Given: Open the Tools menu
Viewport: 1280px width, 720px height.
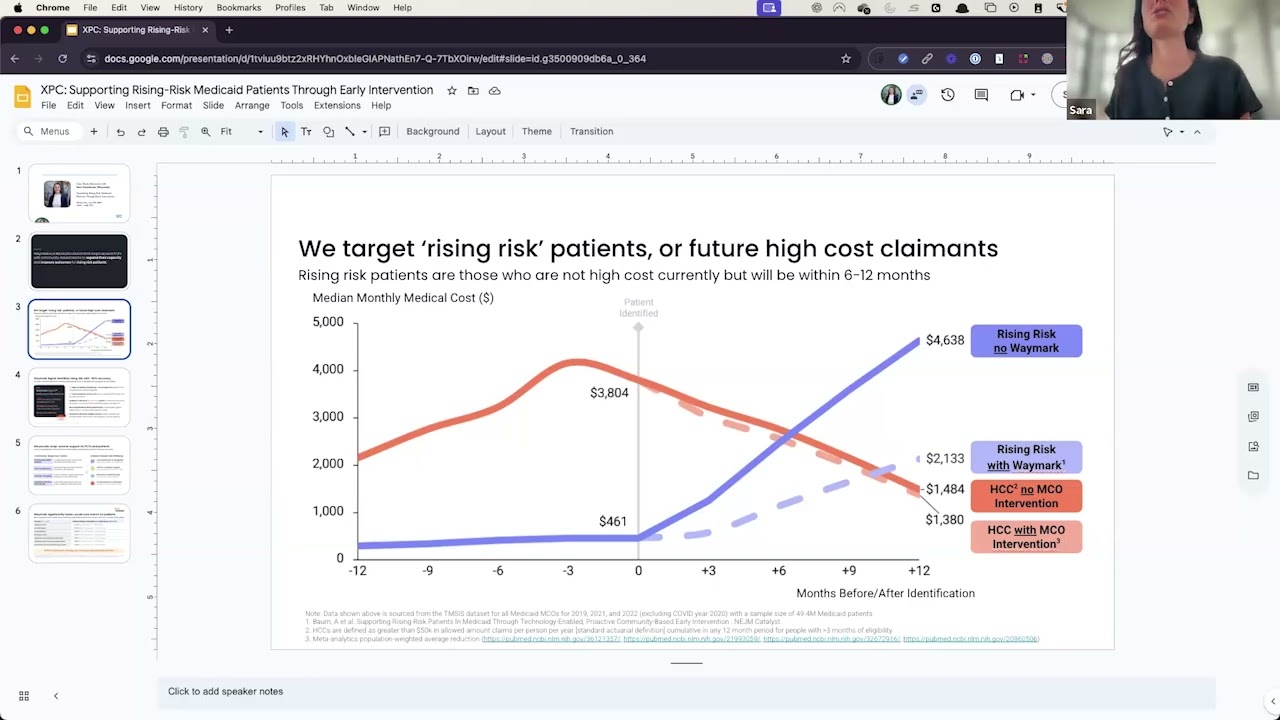Looking at the screenshot, I should [292, 105].
